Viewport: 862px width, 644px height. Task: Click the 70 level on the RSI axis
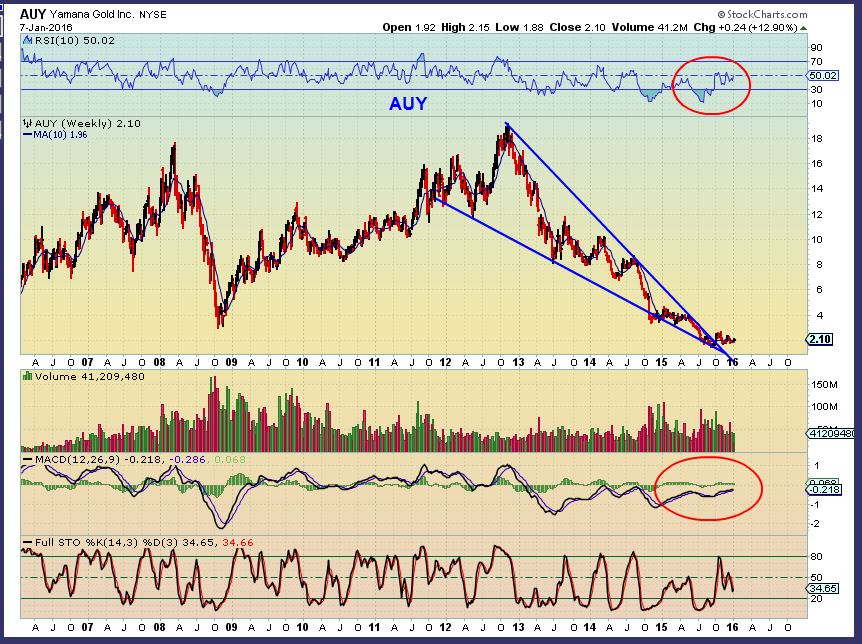pos(816,62)
